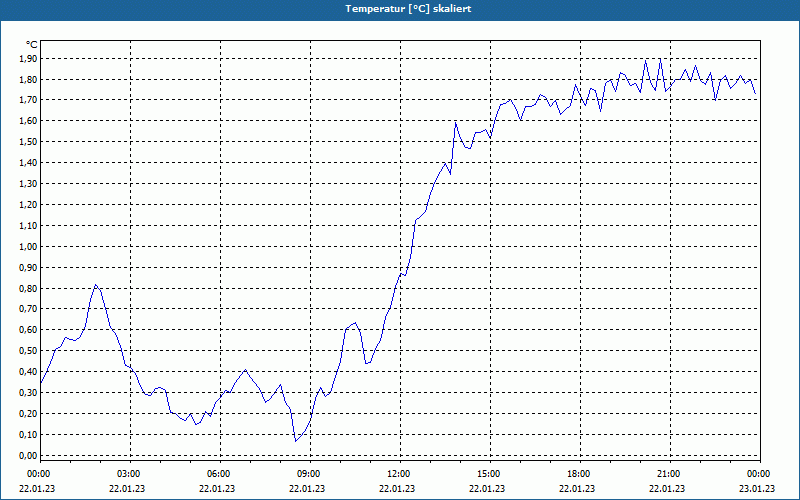This screenshot has width=800, height=500.
Task: Click the "0,60" y-axis label
Action: (x=30, y=330)
